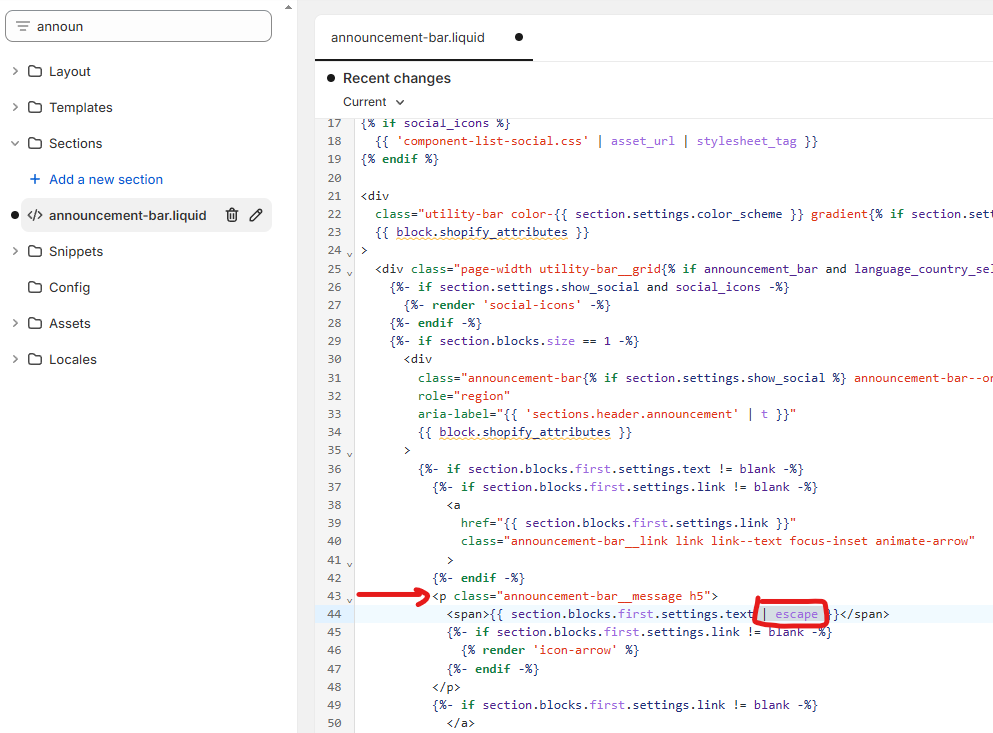Click the 'escape' filter on line 44
This screenshot has width=993, height=733.
coord(796,614)
